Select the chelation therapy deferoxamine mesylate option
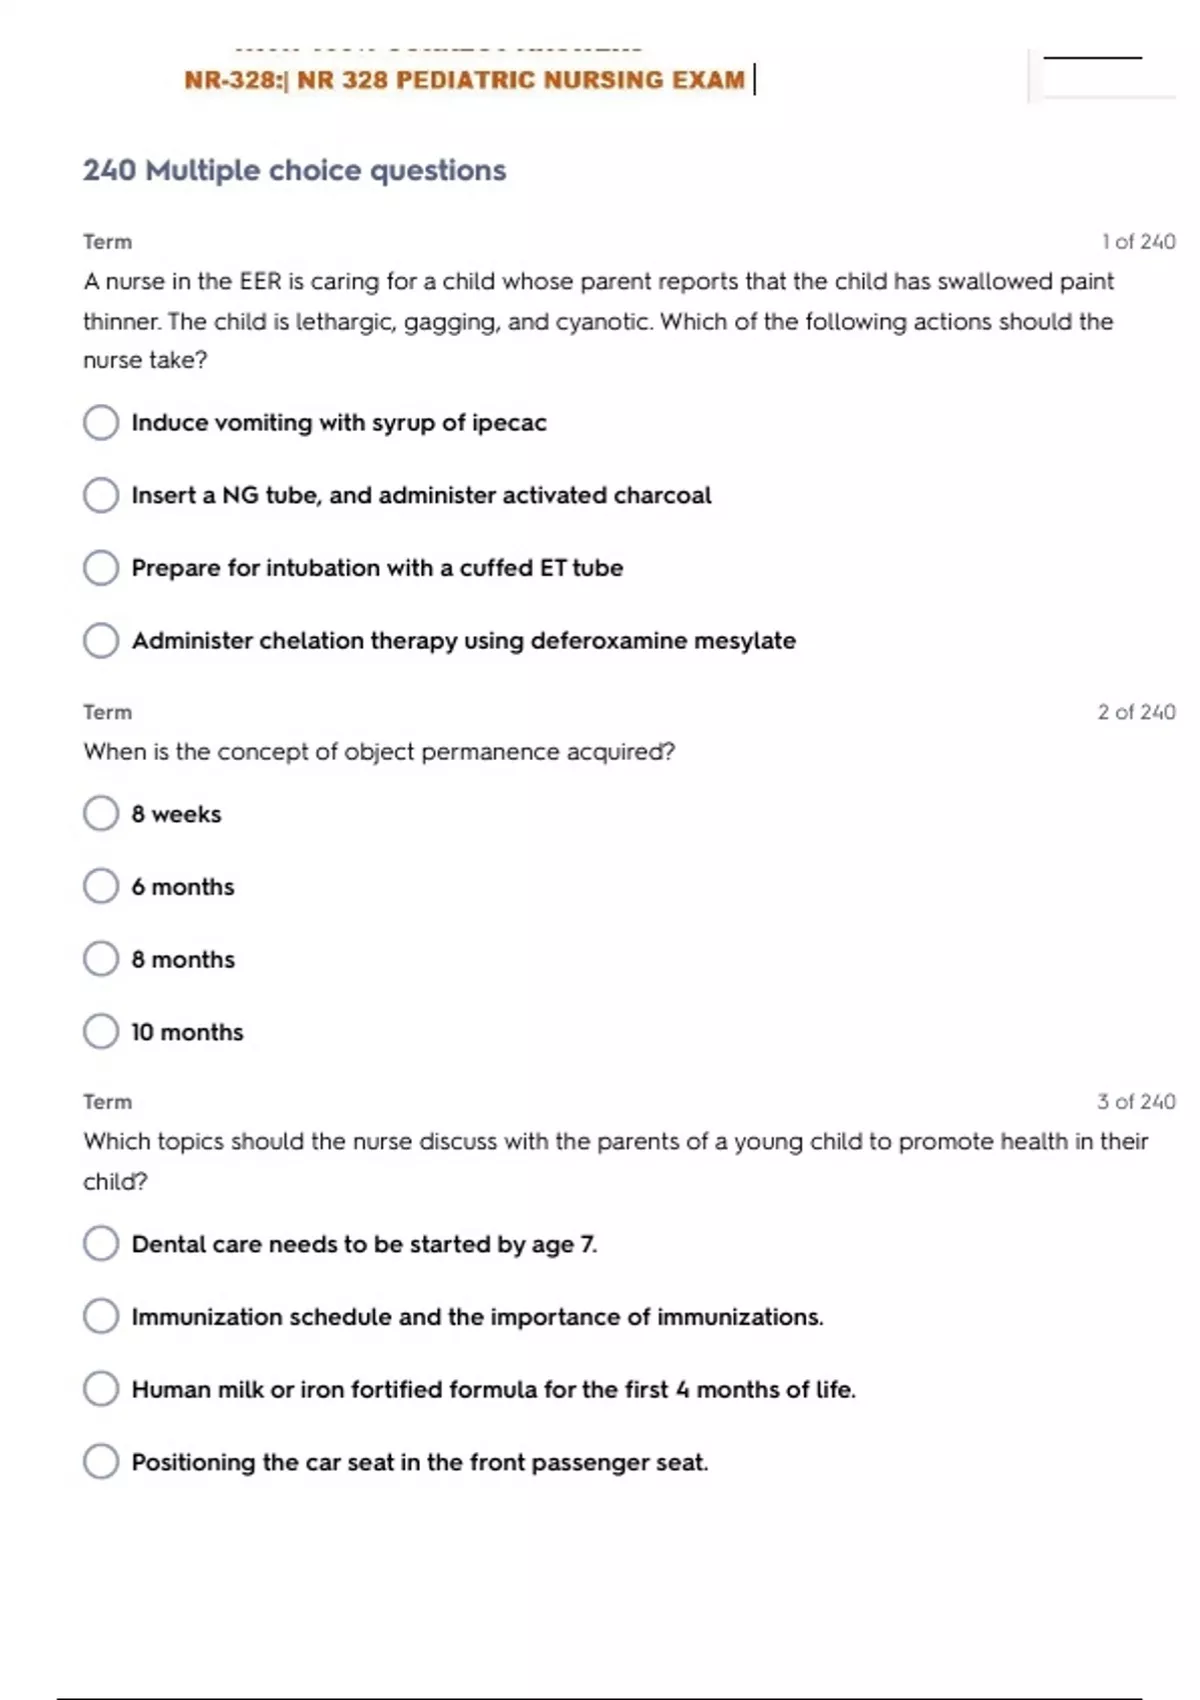The height and width of the screenshot is (1700, 1200). [x=101, y=641]
